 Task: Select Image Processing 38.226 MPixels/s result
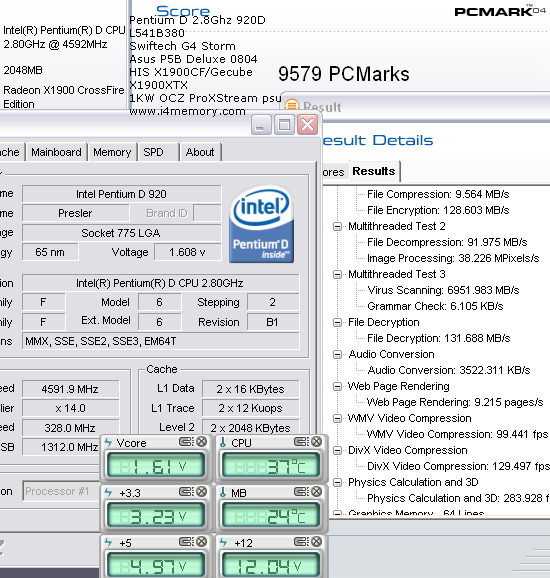[453, 258]
